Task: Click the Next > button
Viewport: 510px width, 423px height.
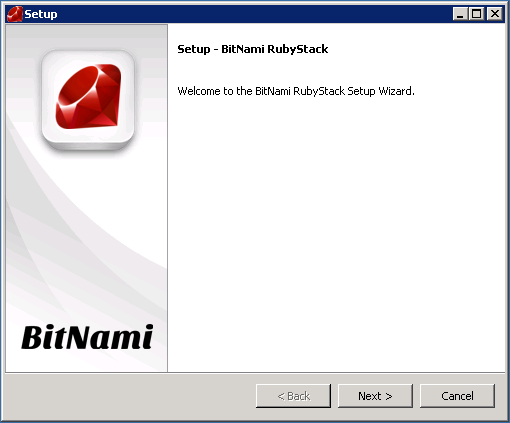Action: (x=375, y=396)
